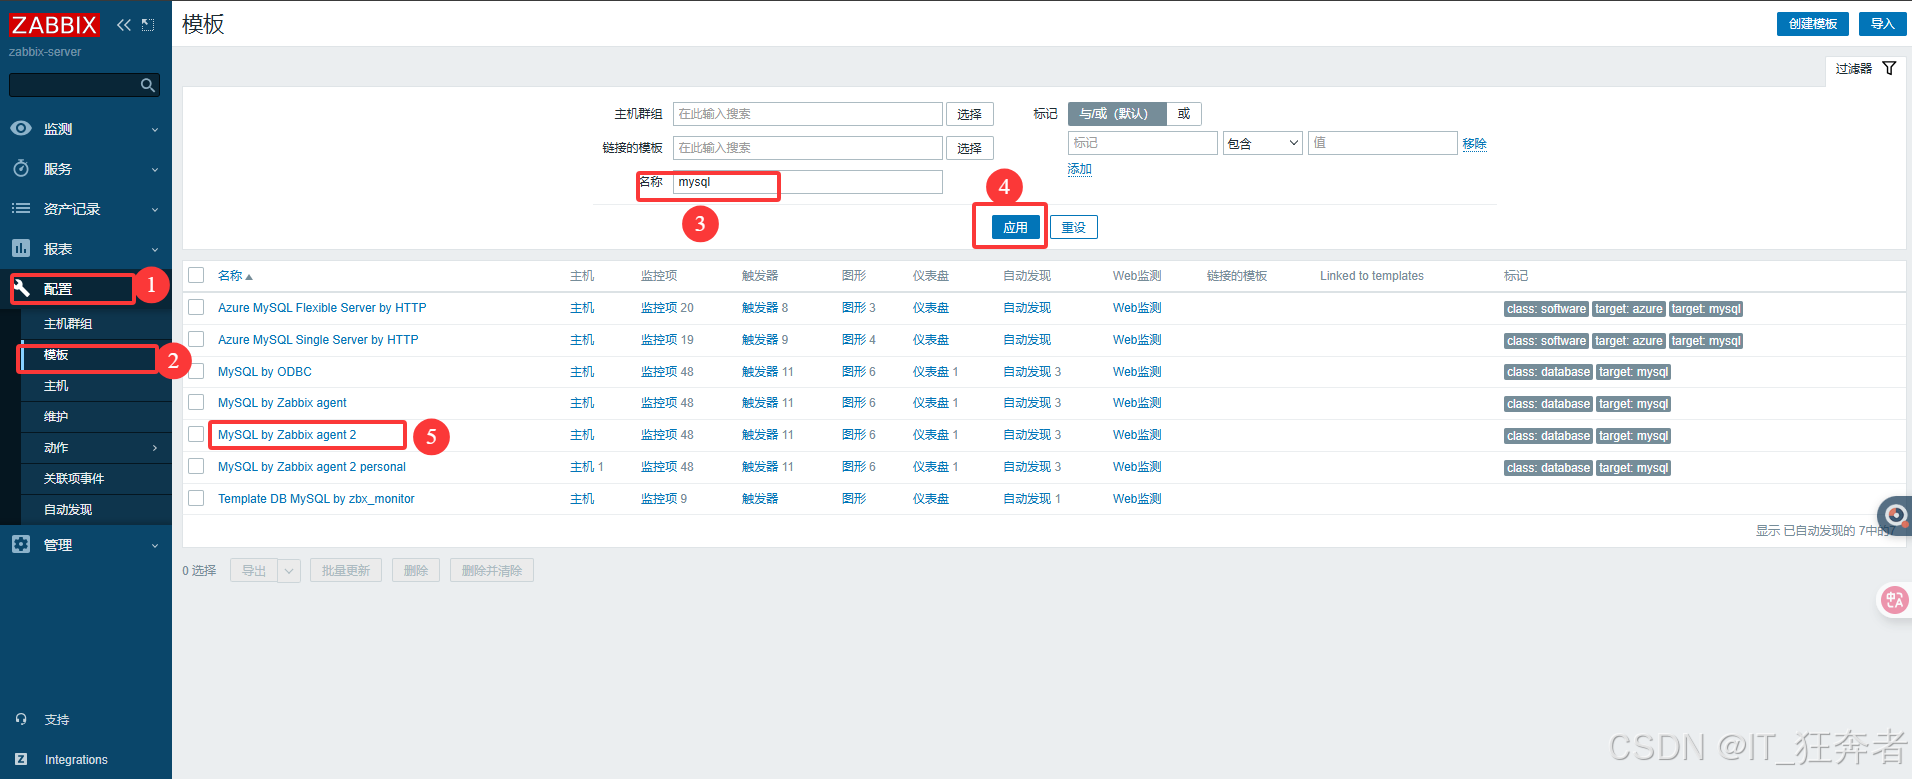Image resolution: width=1912 pixels, height=779 pixels.
Task: Check MySQL by Zabbix agent 2 personal row
Action: tap(196, 466)
